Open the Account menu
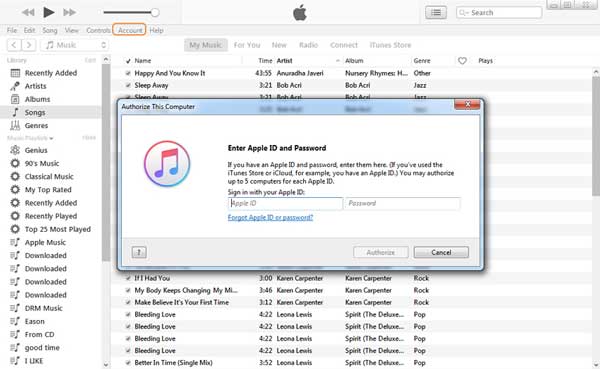 (x=129, y=30)
